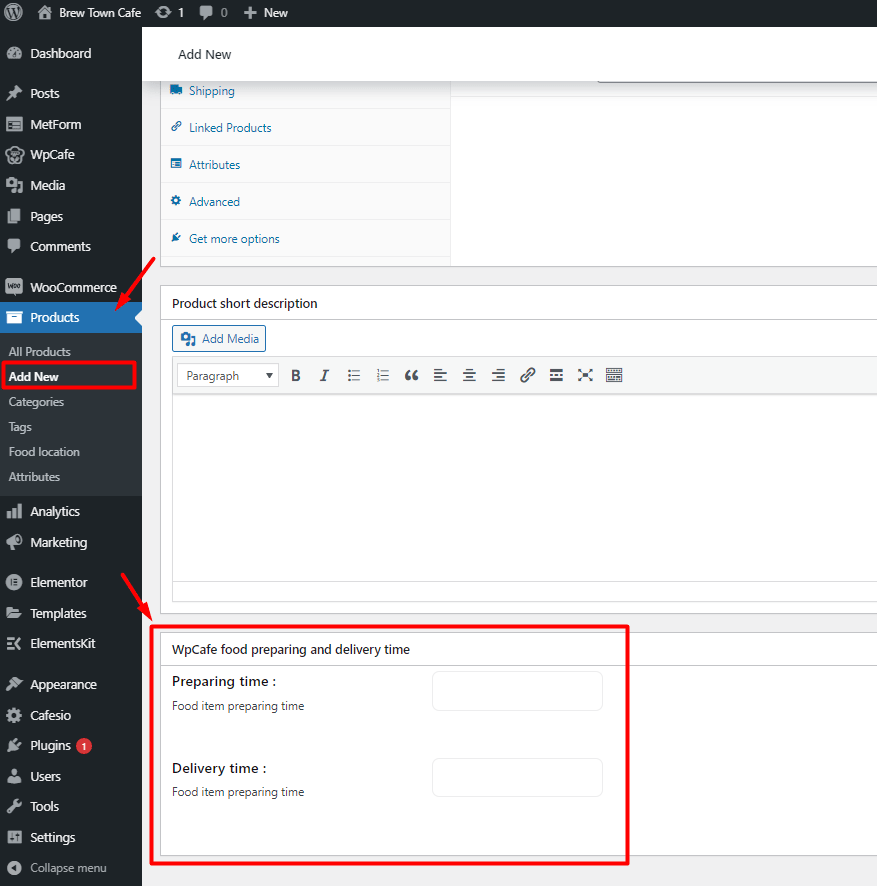877x886 pixels.
Task: Insert or edit link icon
Action: pyautogui.click(x=527, y=376)
